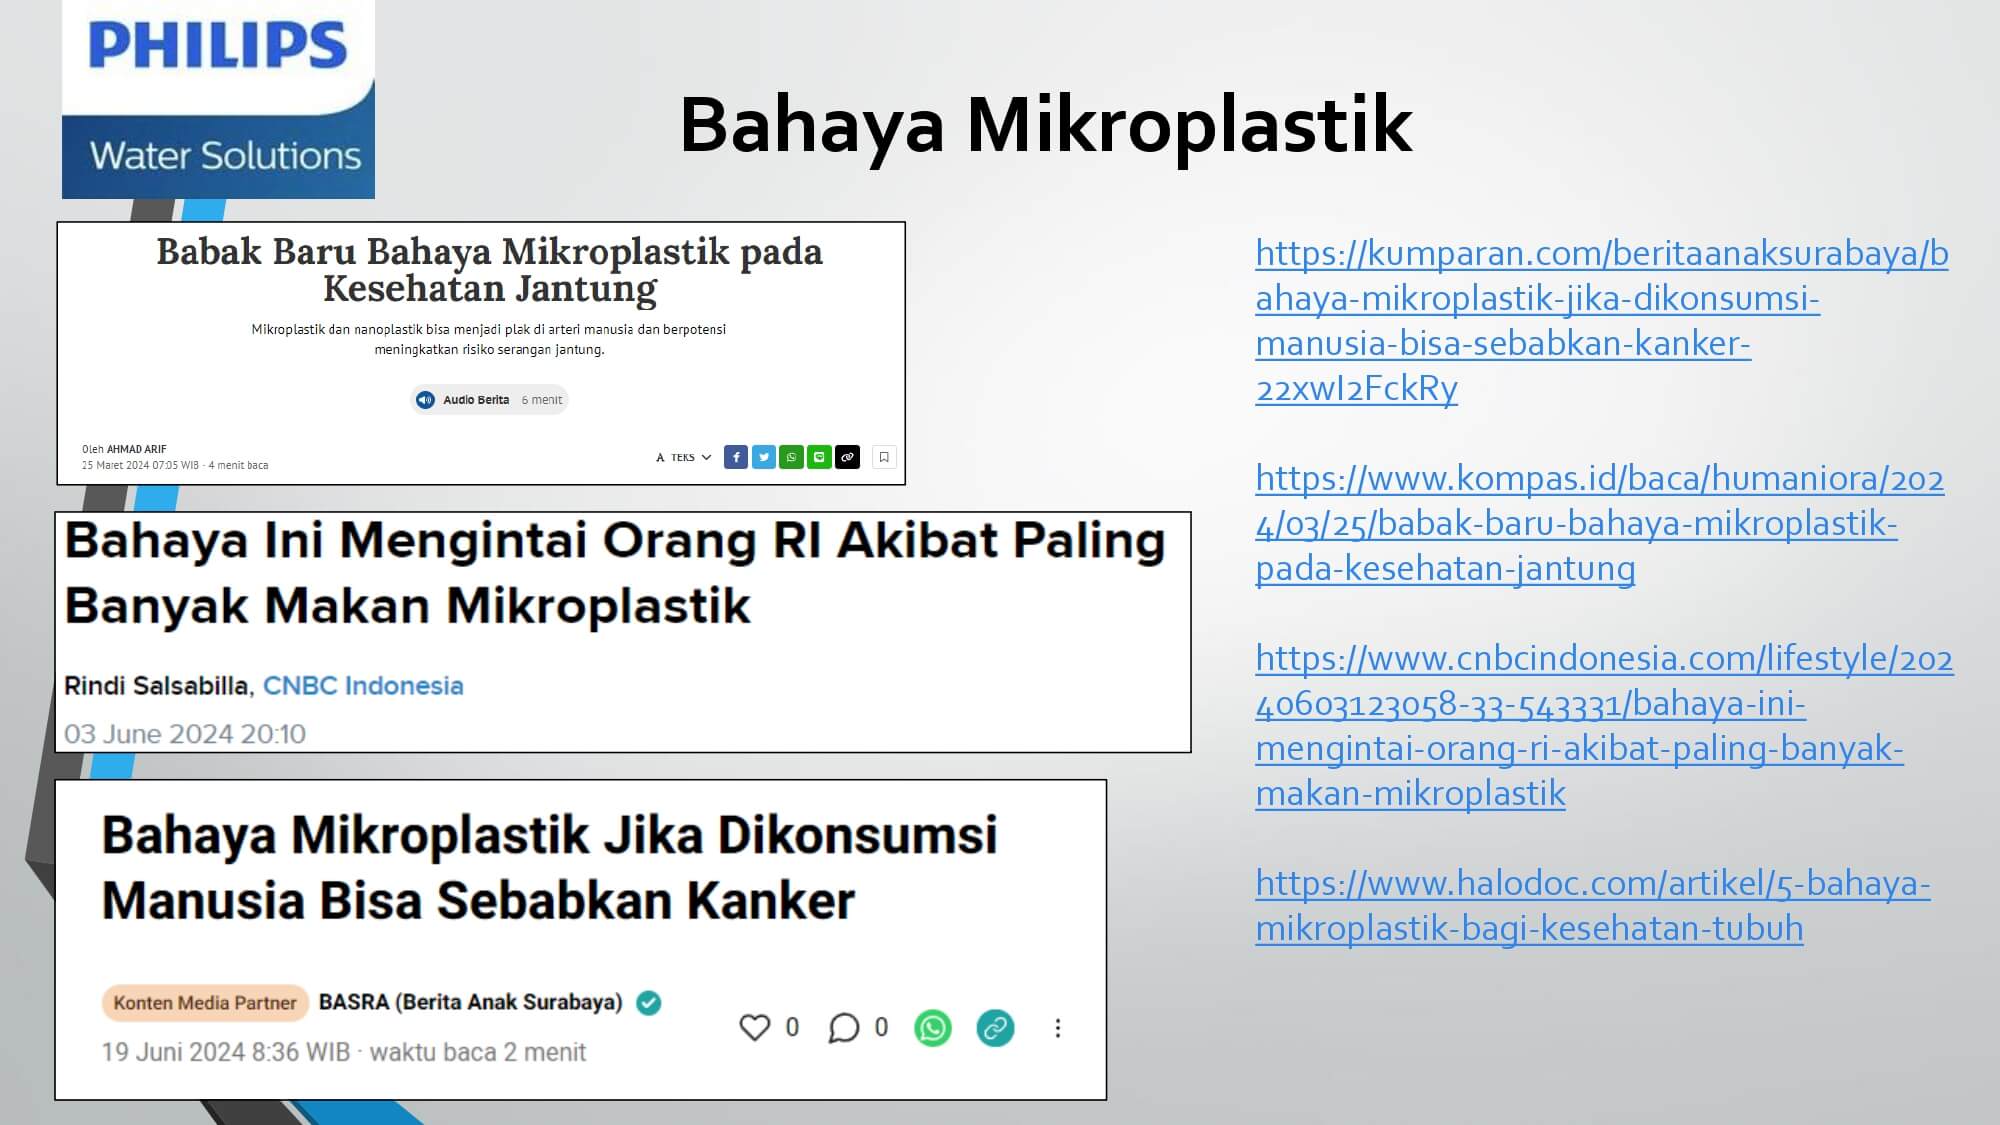Click the teal round copy-link icon

coord(995,1028)
